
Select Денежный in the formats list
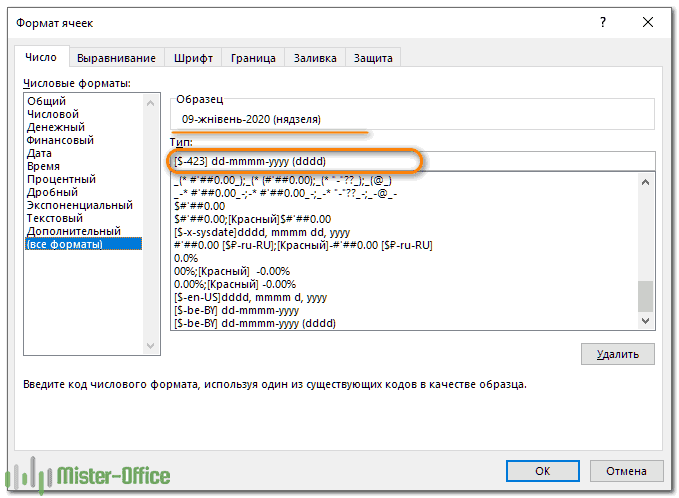click(55, 127)
